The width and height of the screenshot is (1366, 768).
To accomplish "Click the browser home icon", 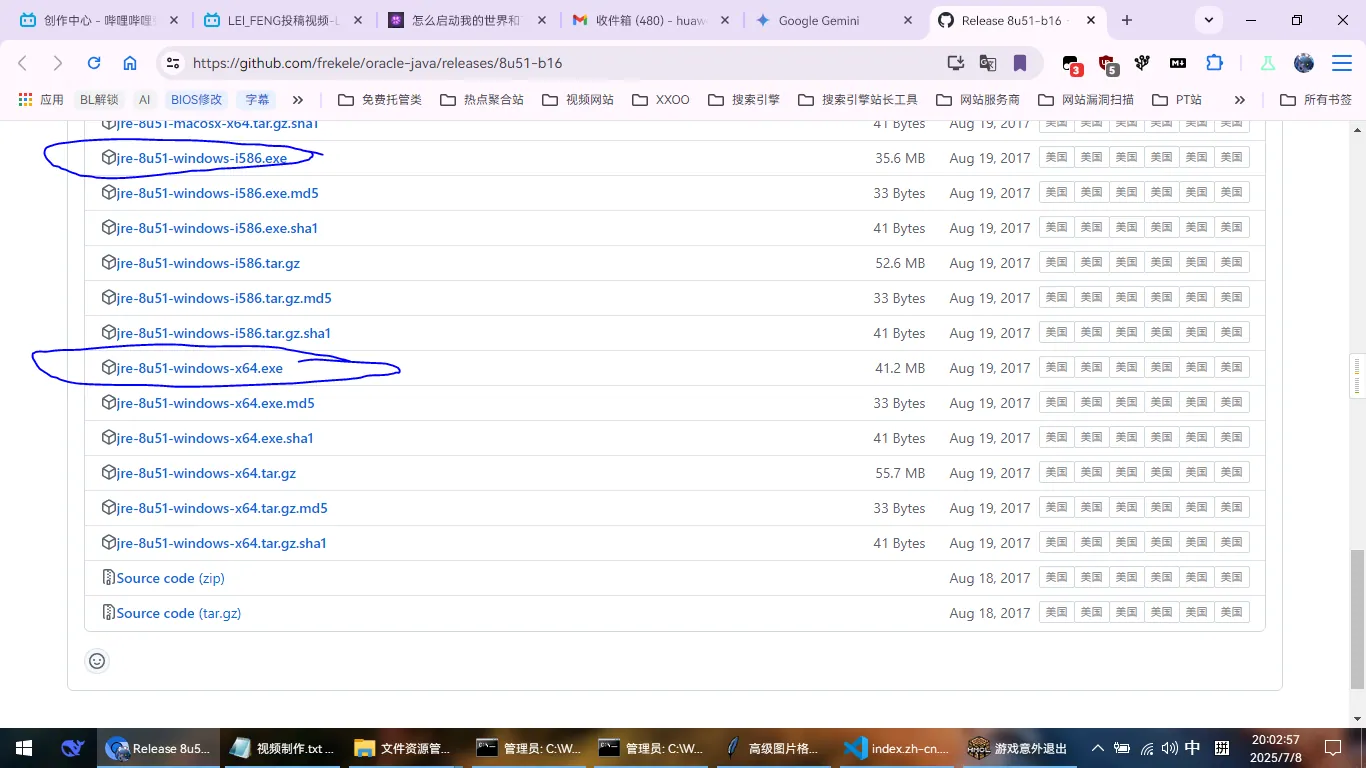I will point(130,63).
